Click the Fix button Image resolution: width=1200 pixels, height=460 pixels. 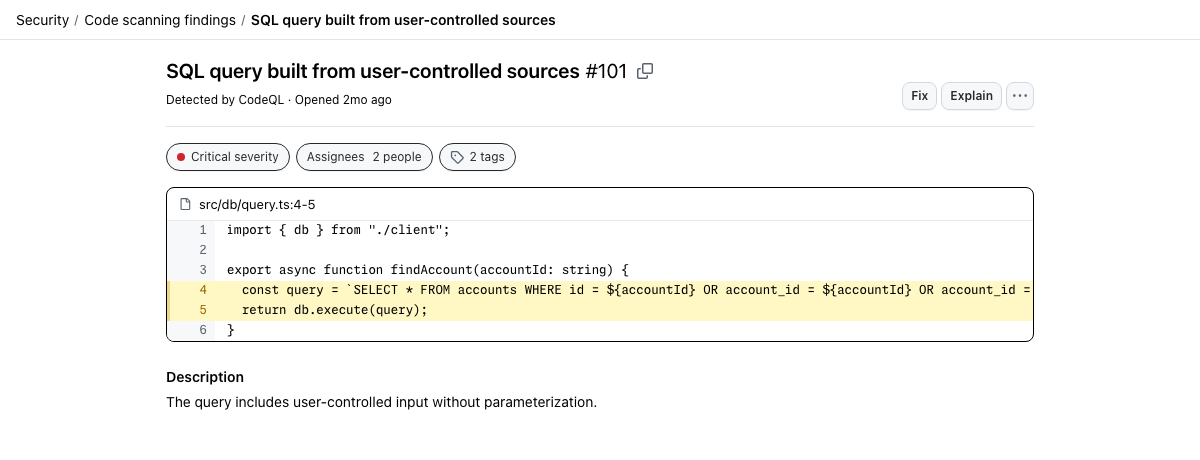pos(919,96)
